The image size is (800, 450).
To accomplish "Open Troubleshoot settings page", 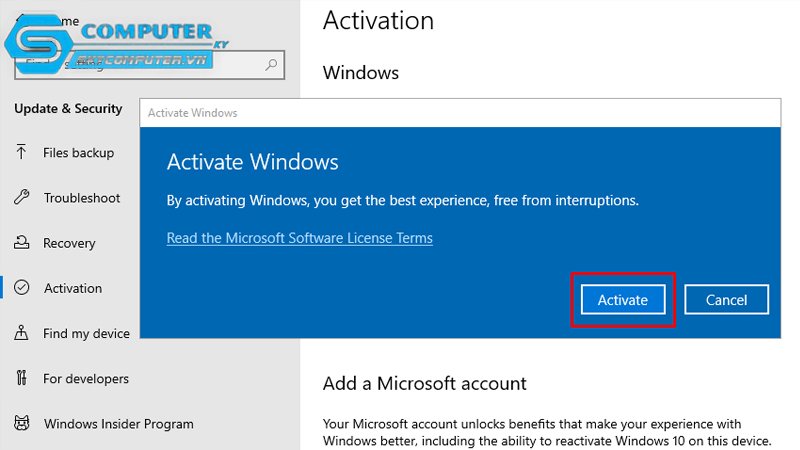I will [82, 198].
